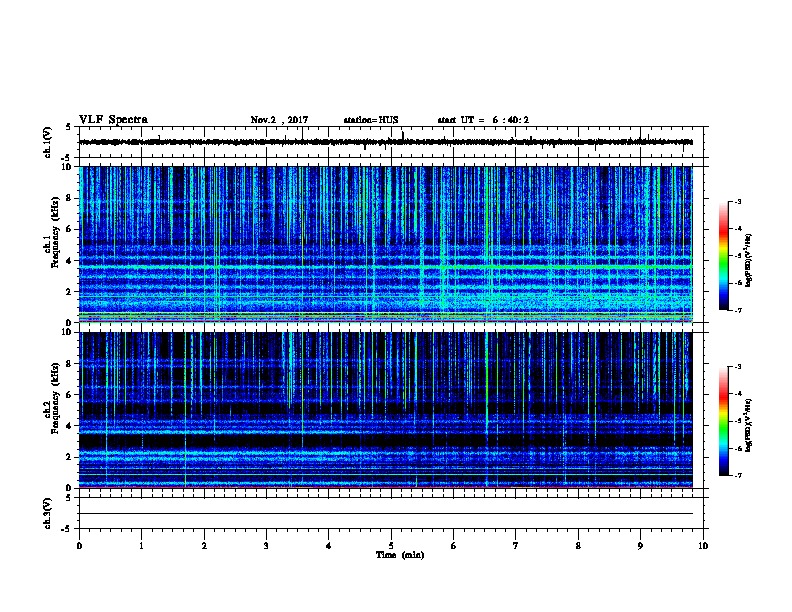Image resolution: width=792 pixels, height=612 pixels.
Task: Click tick label "6" on the Time axis
Action: click(454, 546)
